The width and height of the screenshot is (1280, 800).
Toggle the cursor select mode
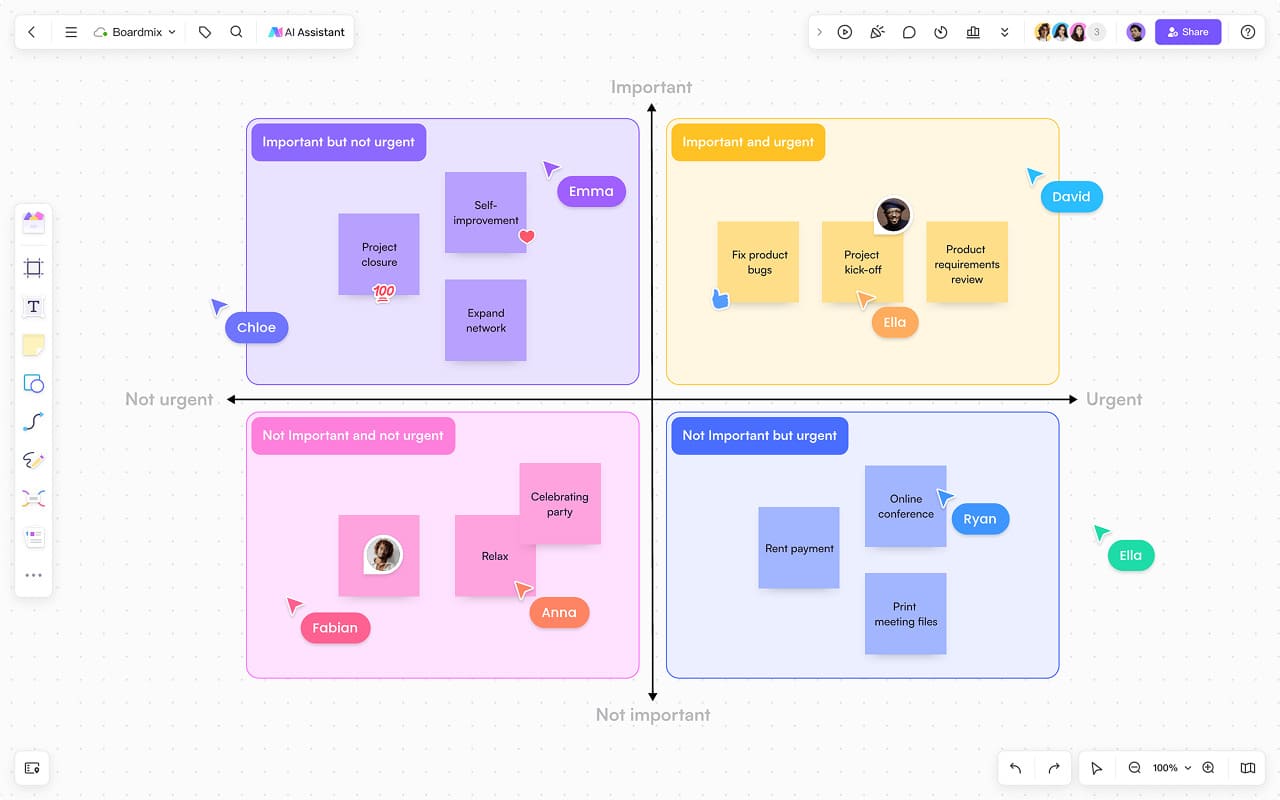[1097, 768]
